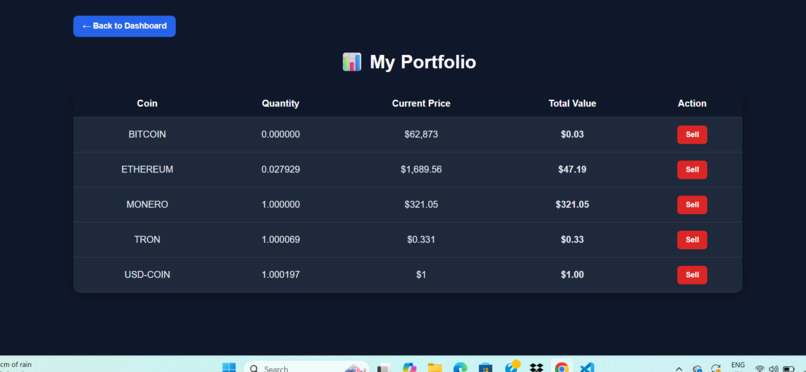Viewport: 806px width, 372px height.
Task: Click the bar chart icon beside My Portfolio
Action: click(x=352, y=62)
